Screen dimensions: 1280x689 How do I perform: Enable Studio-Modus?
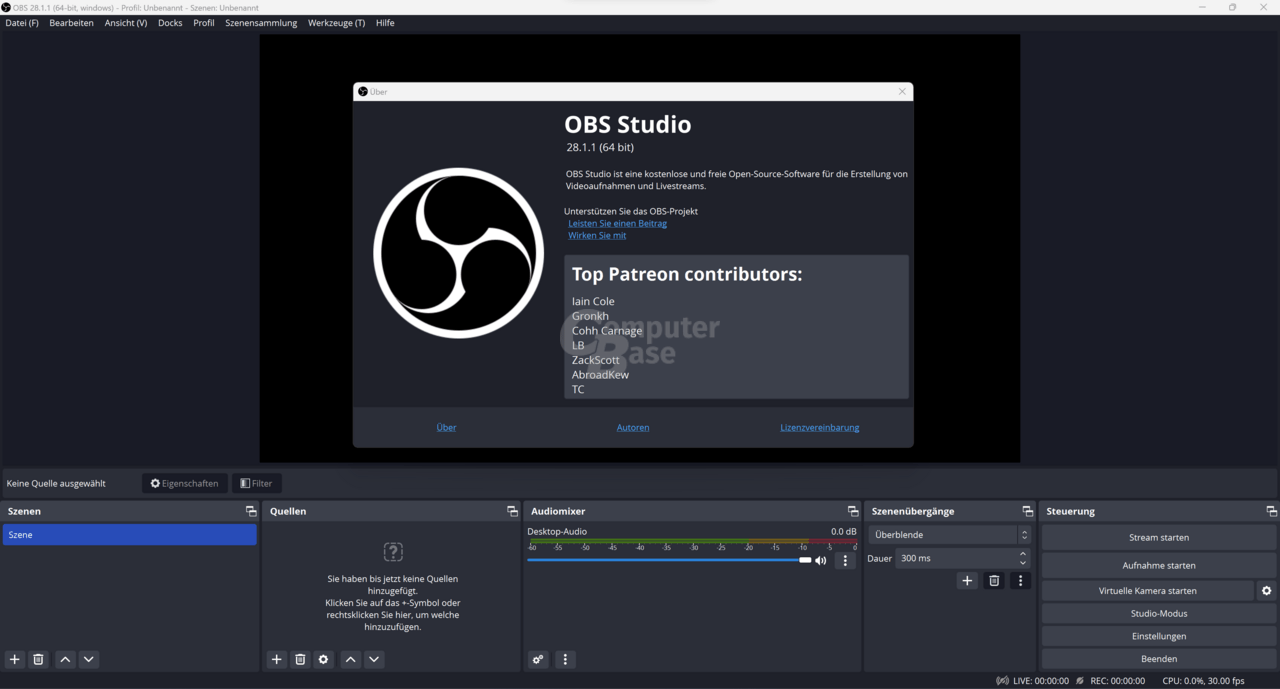[1158, 612]
